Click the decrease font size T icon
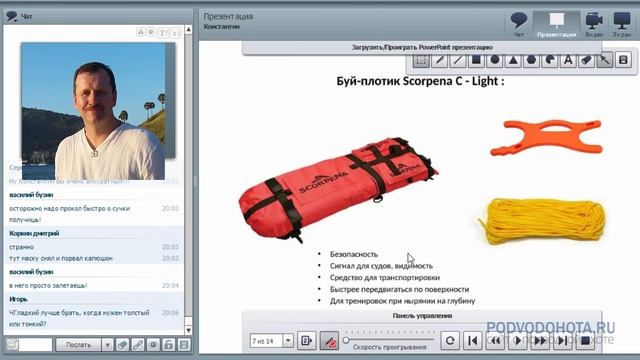 176,32
